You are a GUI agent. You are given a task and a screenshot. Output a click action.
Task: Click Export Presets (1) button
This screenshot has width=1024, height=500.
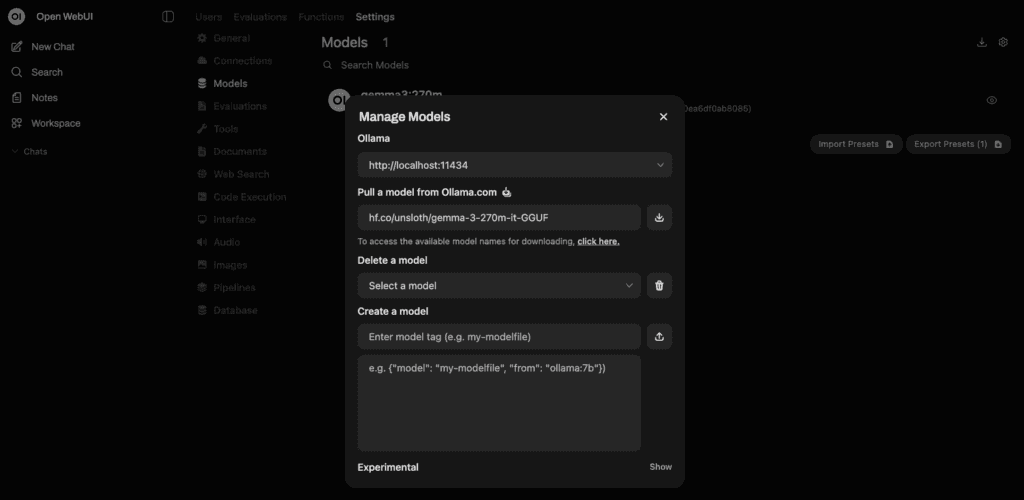958,144
